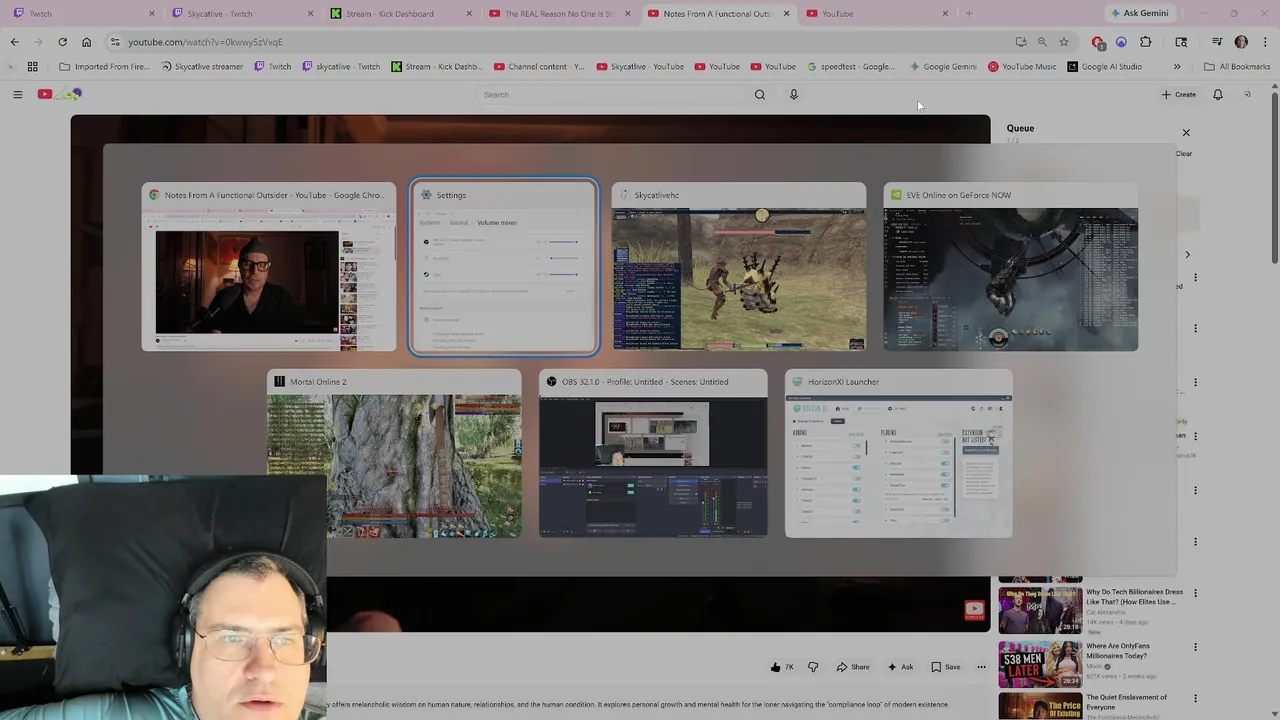Click the YouTube search magnifier button
Screen dimensions: 1280x720
point(760,95)
